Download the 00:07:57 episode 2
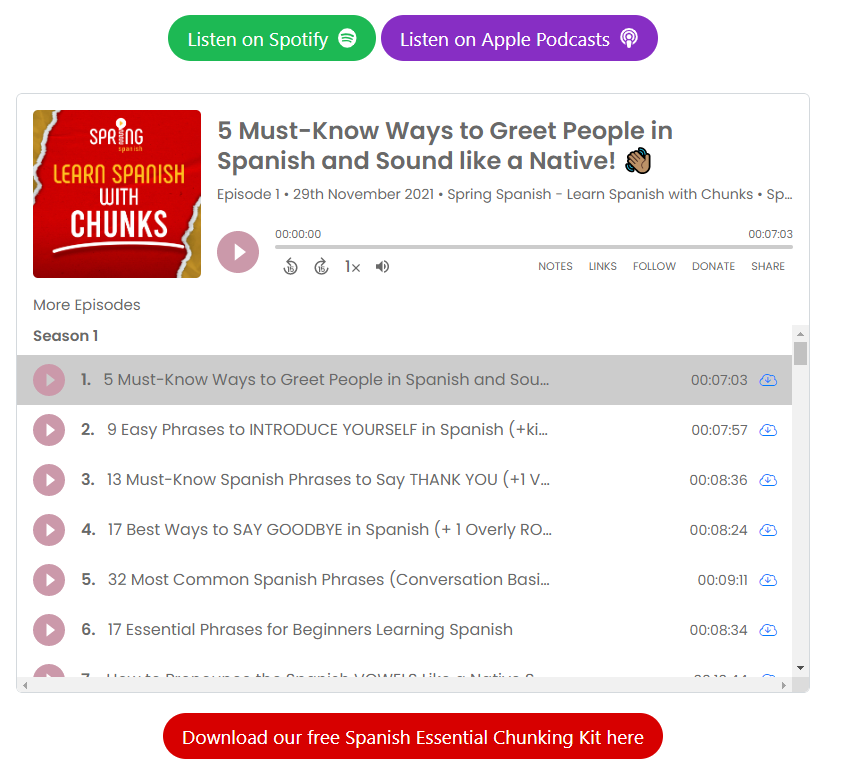This screenshot has width=841, height=764. pos(768,430)
